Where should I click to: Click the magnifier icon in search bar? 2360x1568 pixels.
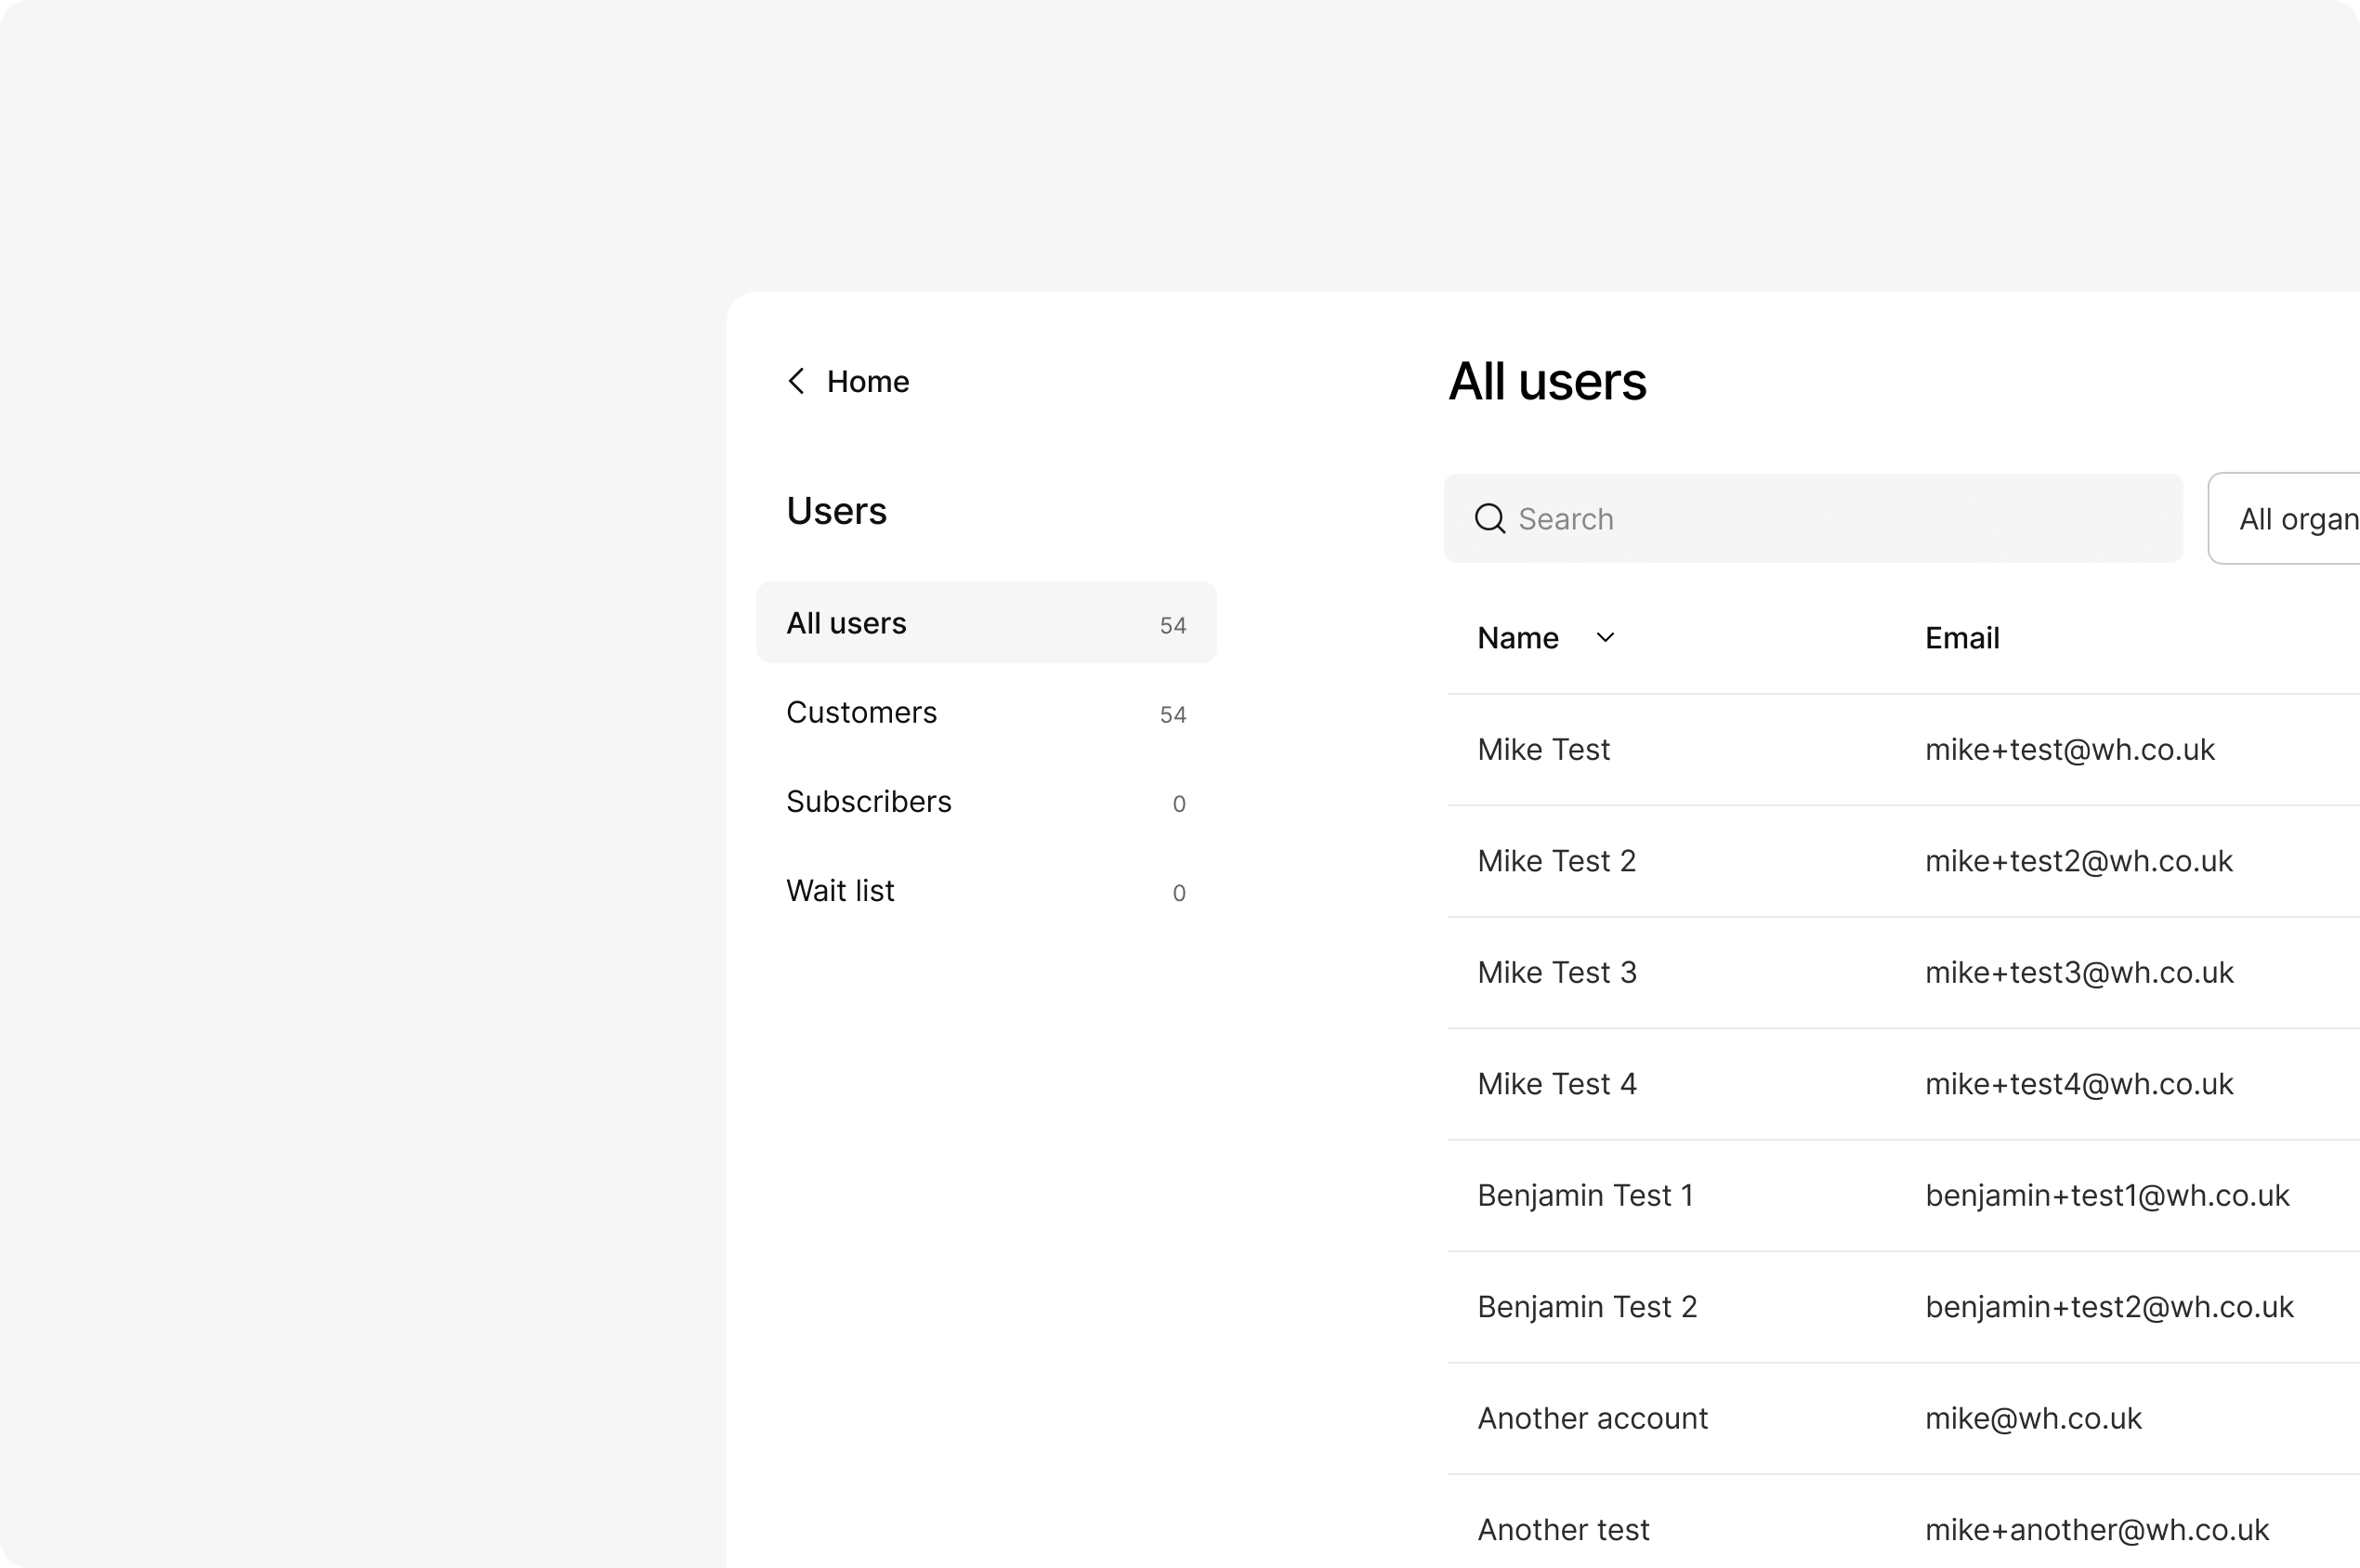point(1490,519)
